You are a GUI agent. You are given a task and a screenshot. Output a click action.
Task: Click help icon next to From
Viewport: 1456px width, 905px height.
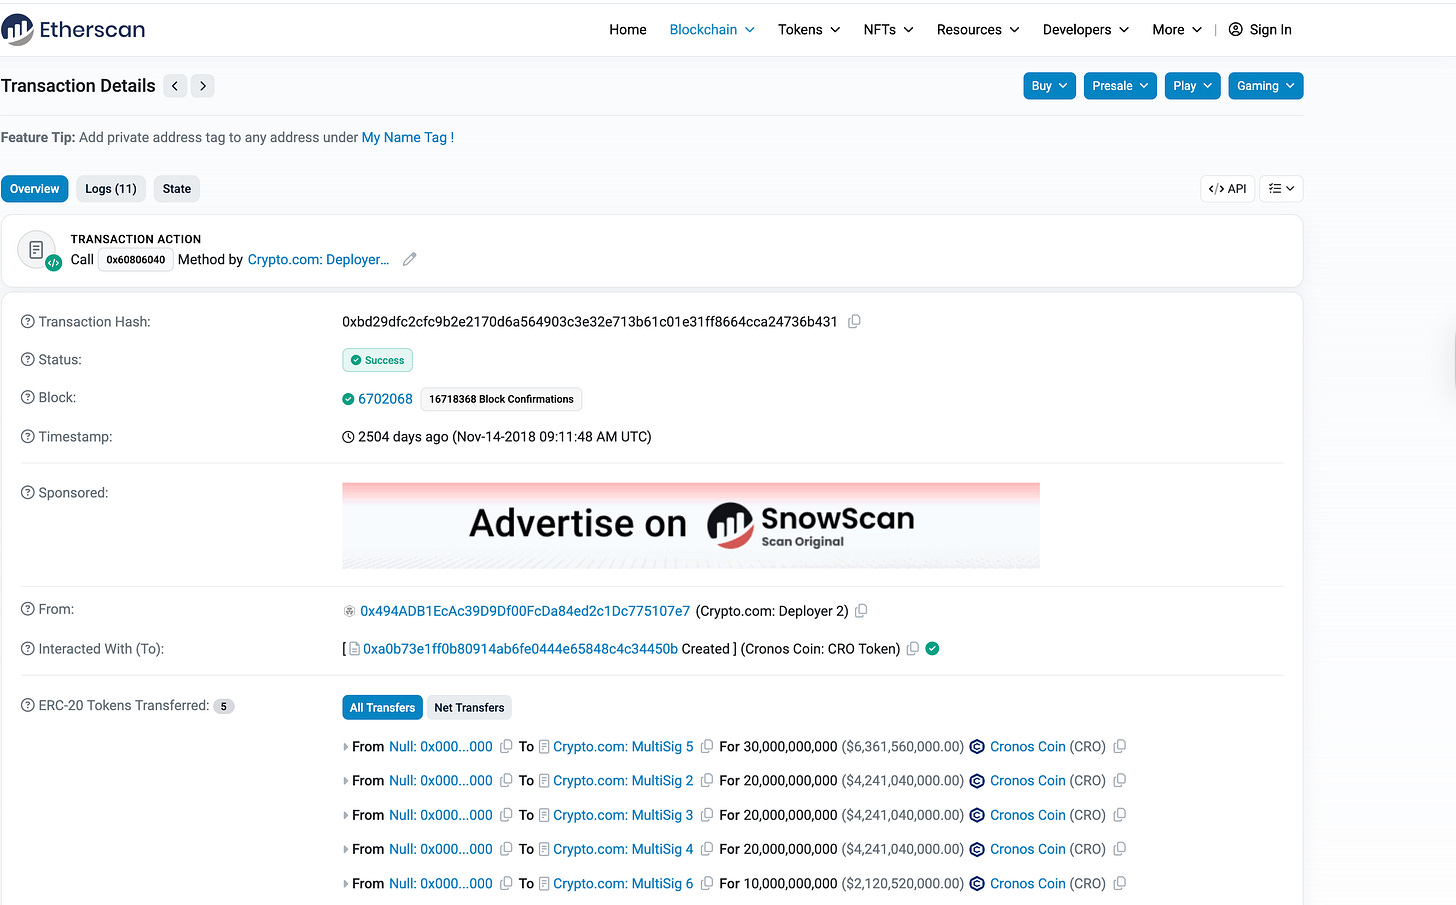[x=28, y=610]
